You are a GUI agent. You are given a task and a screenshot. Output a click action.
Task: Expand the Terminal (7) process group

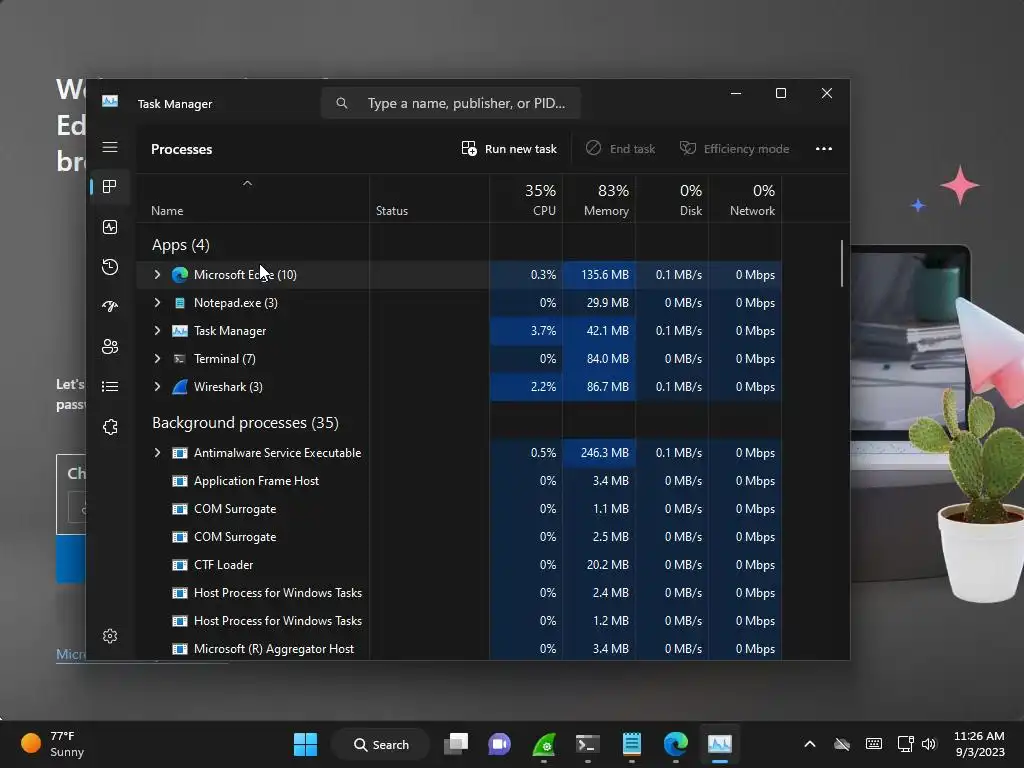(x=157, y=359)
